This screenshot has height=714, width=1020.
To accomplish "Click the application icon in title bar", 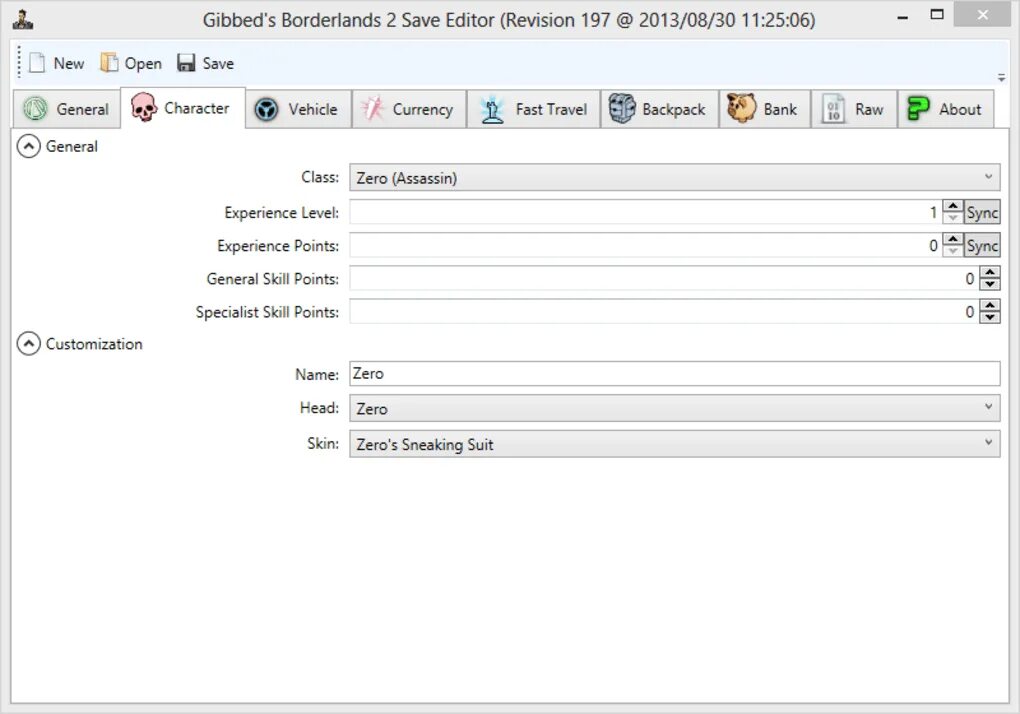I will tap(23, 20).
